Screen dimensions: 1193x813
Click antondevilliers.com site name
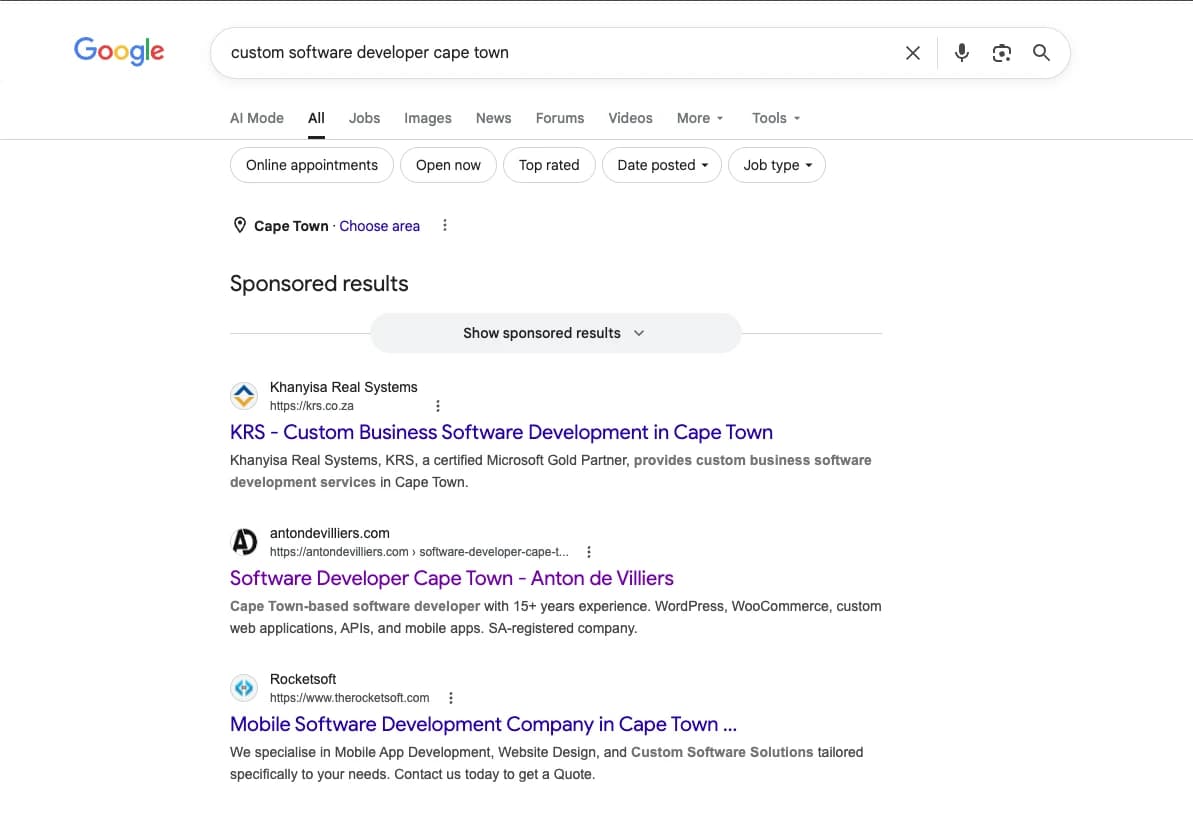(x=329, y=533)
